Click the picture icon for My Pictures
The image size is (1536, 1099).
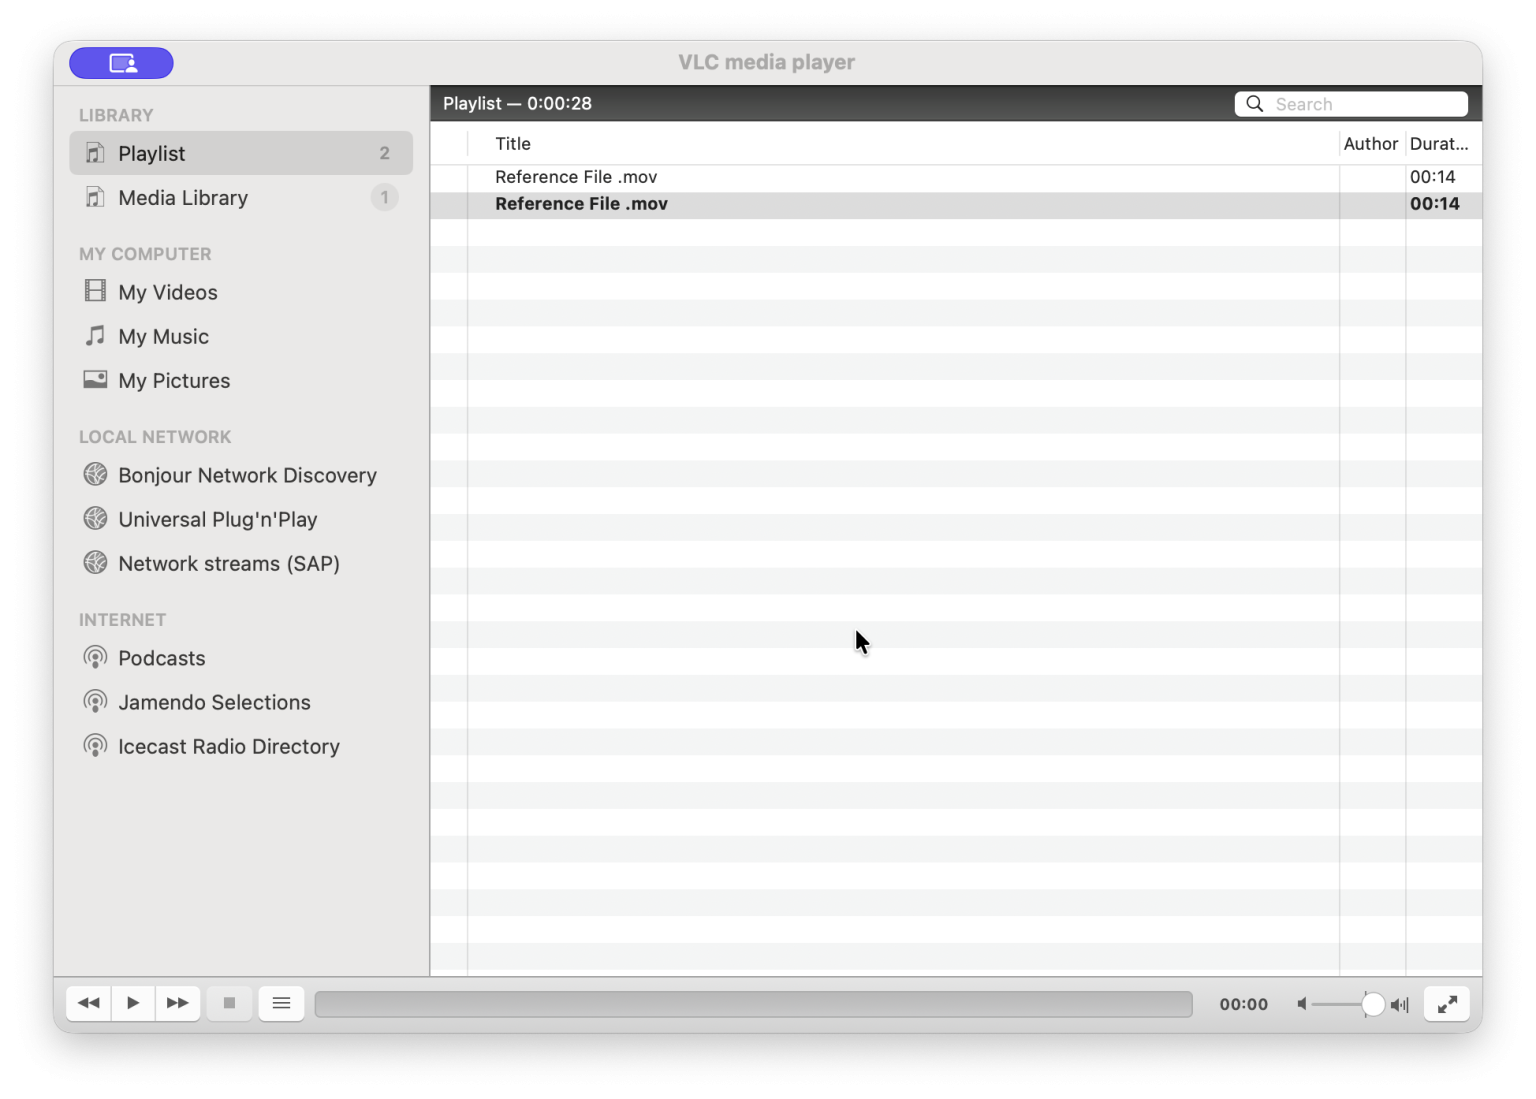tap(95, 379)
